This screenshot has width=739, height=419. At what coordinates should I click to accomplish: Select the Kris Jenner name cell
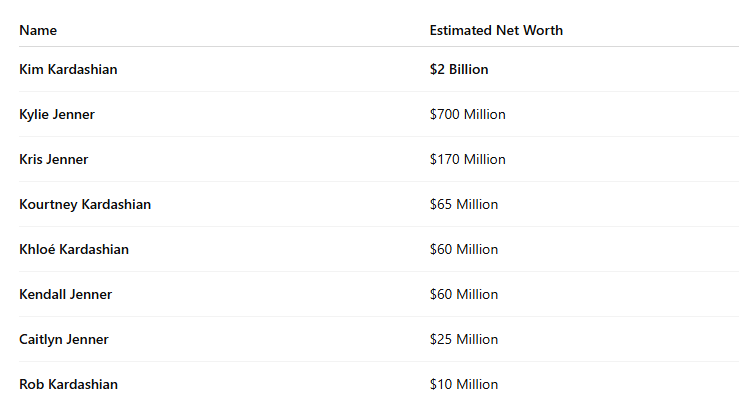coord(54,160)
